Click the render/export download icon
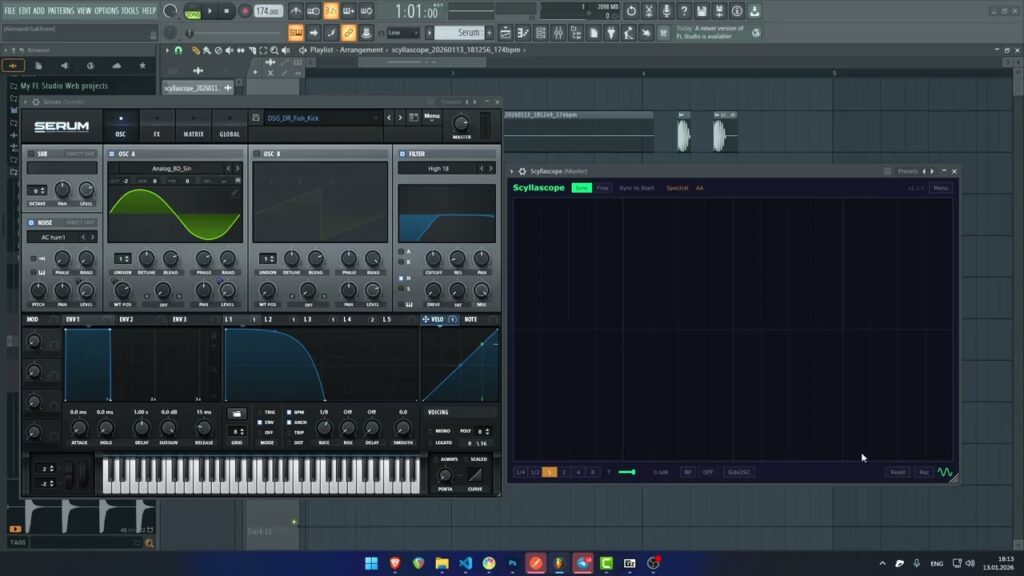The height and width of the screenshot is (576, 1024). [x=754, y=11]
